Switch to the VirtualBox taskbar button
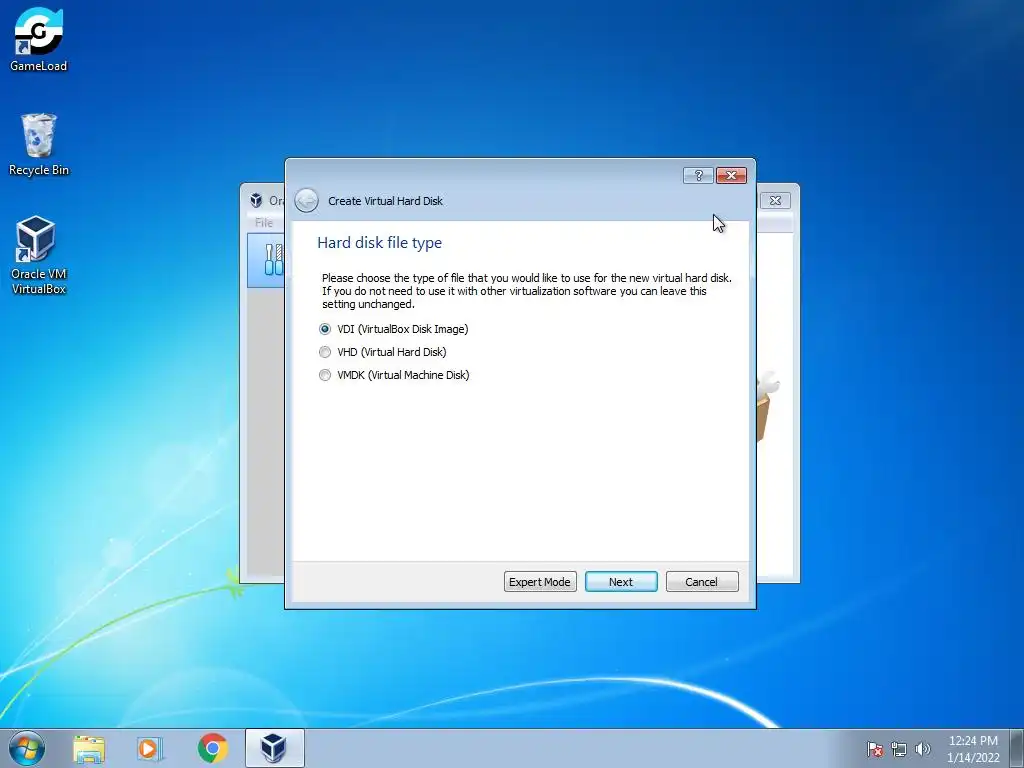Image resolution: width=1024 pixels, height=768 pixels. 274,748
